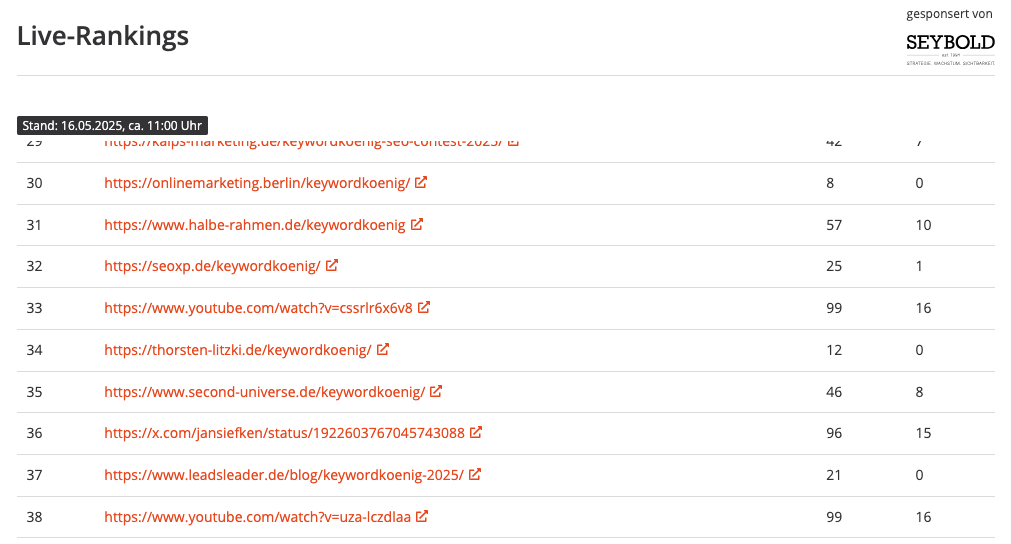Select rank number 31
Image resolution: width=1011 pixels, height=544 pixels.
(x=34, y=225)
